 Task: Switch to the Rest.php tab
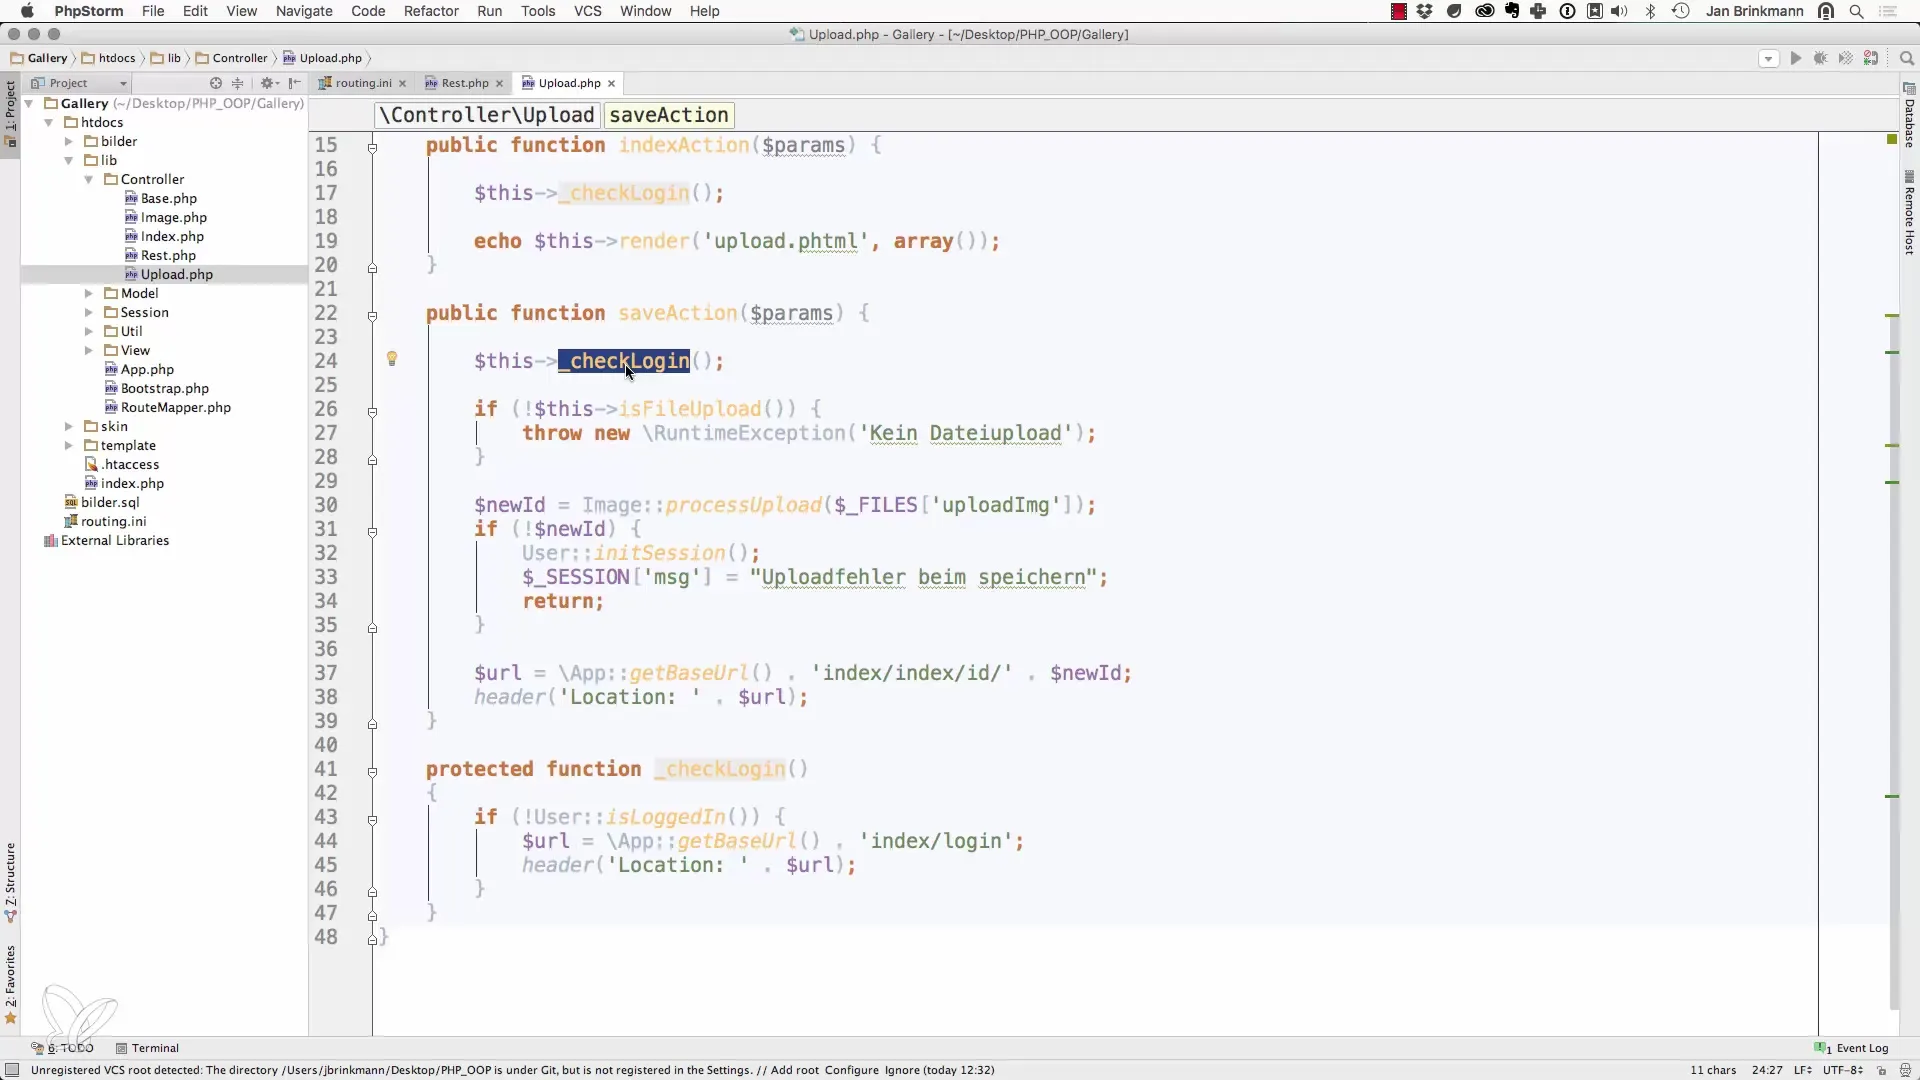464,83
